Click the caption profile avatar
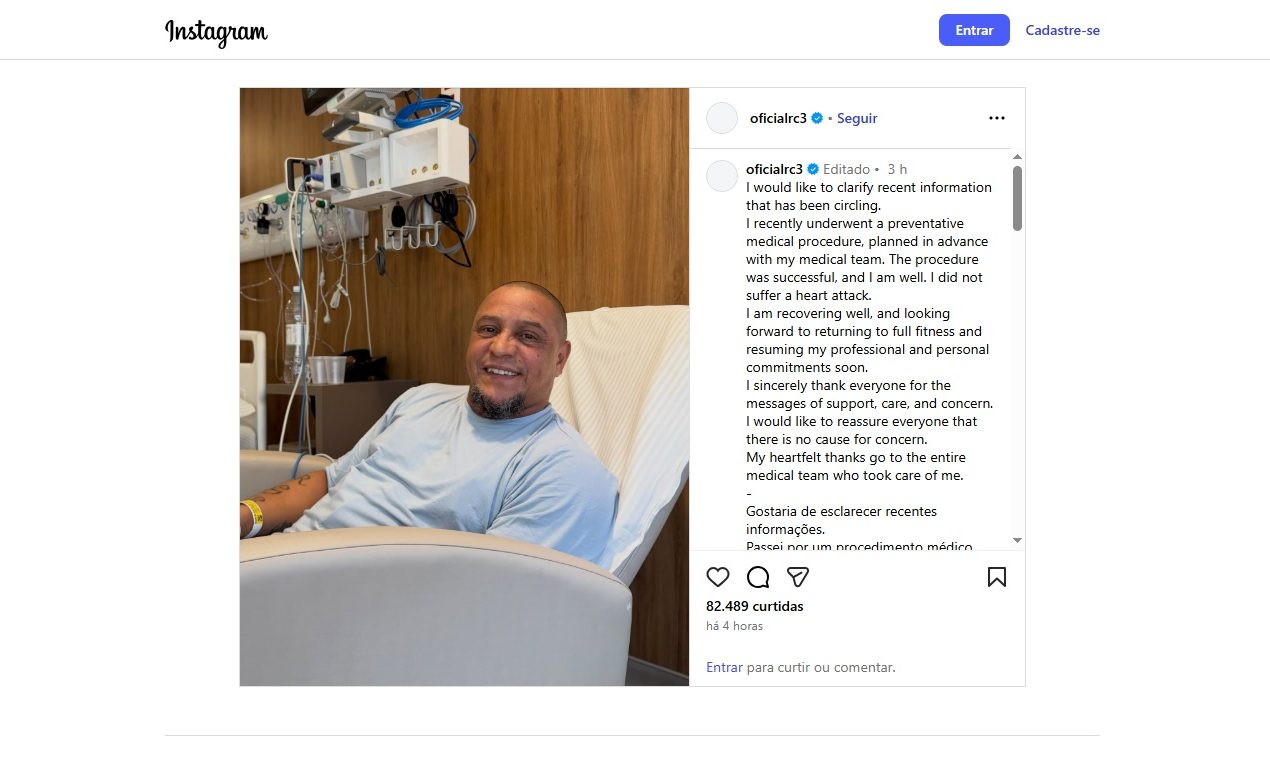The height and width of the screenshot is (767, 1270). coord(722,176)
